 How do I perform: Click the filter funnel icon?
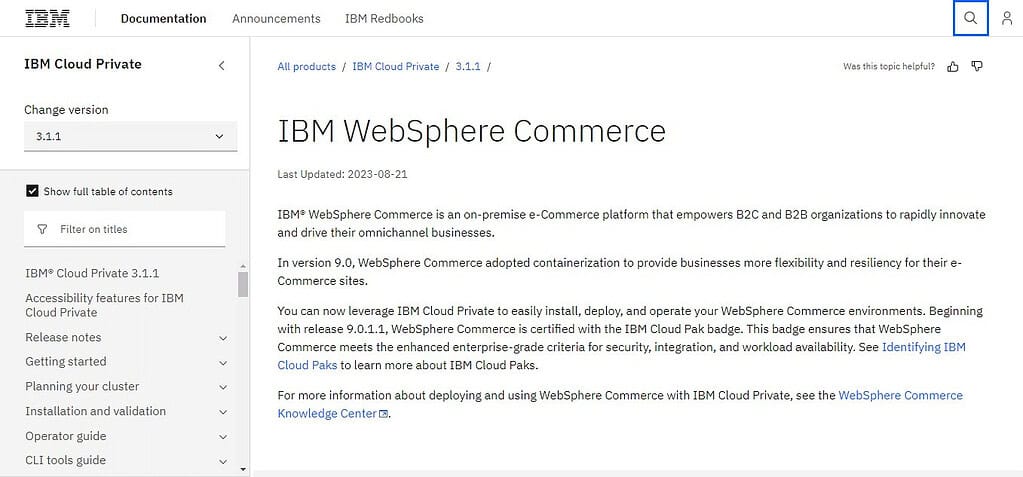point(42,230)
